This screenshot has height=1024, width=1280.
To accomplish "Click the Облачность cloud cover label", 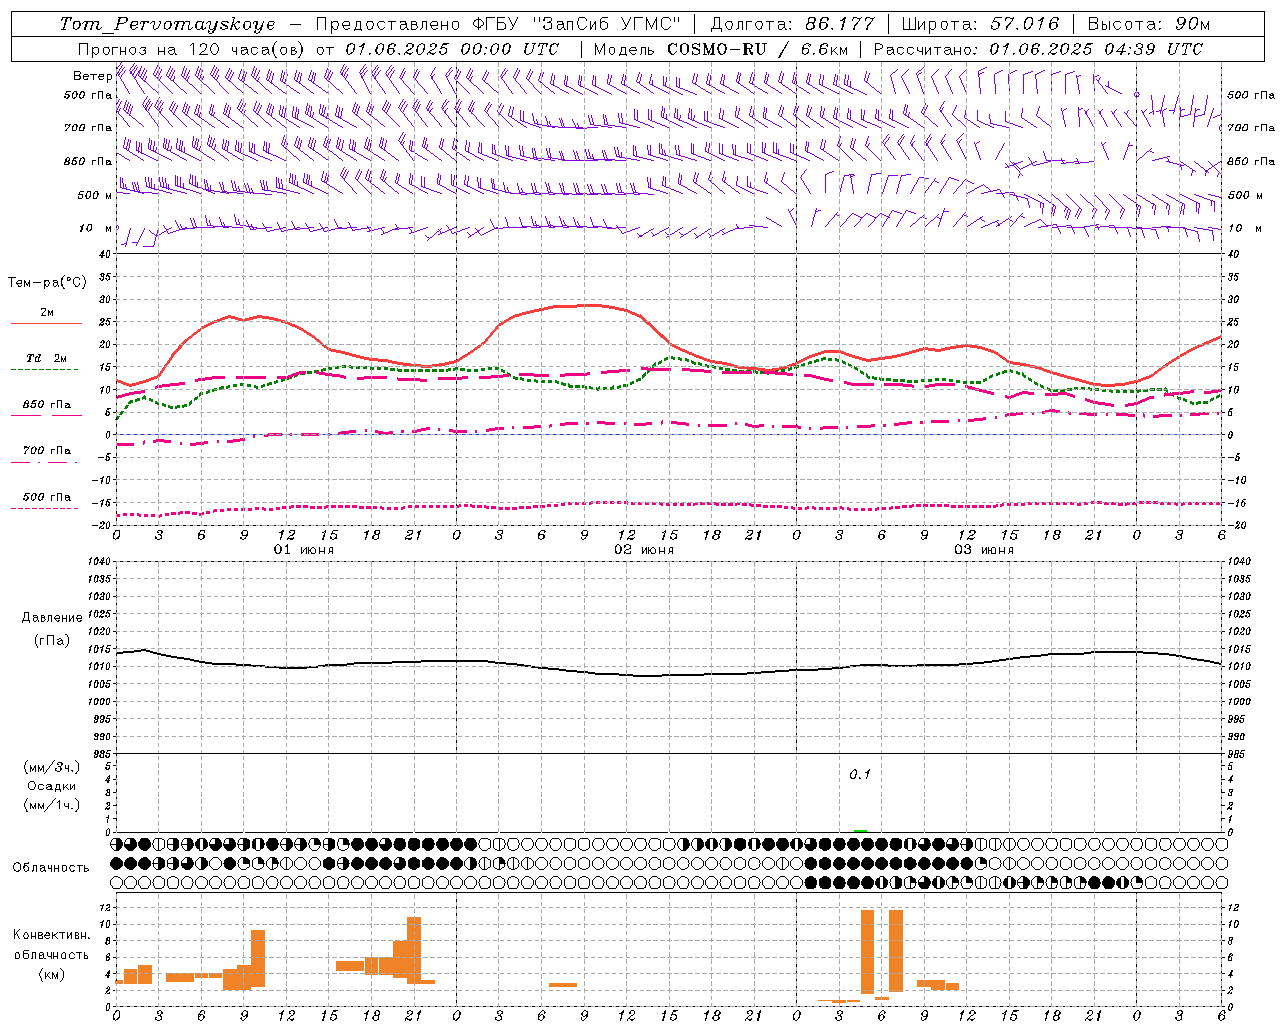I will [51, 868].
